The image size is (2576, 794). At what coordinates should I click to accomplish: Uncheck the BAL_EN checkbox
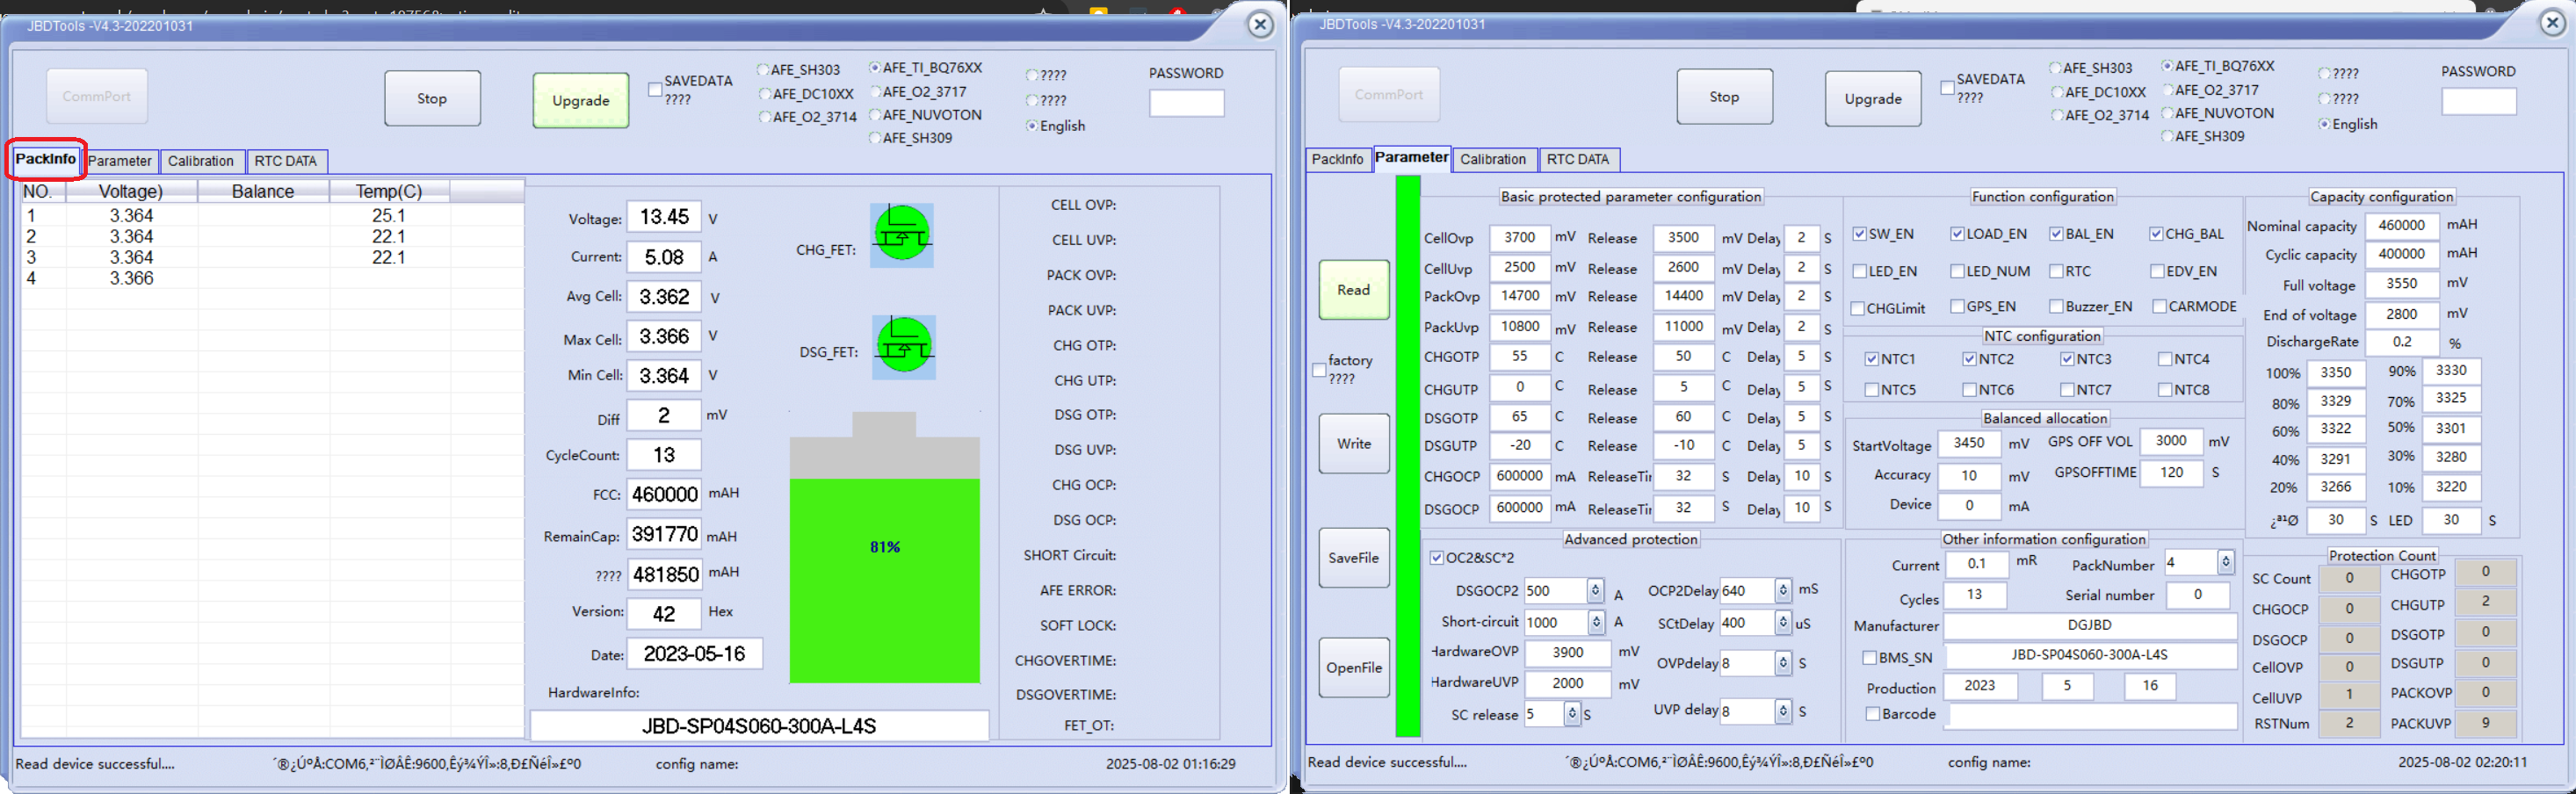(2056, 234)
